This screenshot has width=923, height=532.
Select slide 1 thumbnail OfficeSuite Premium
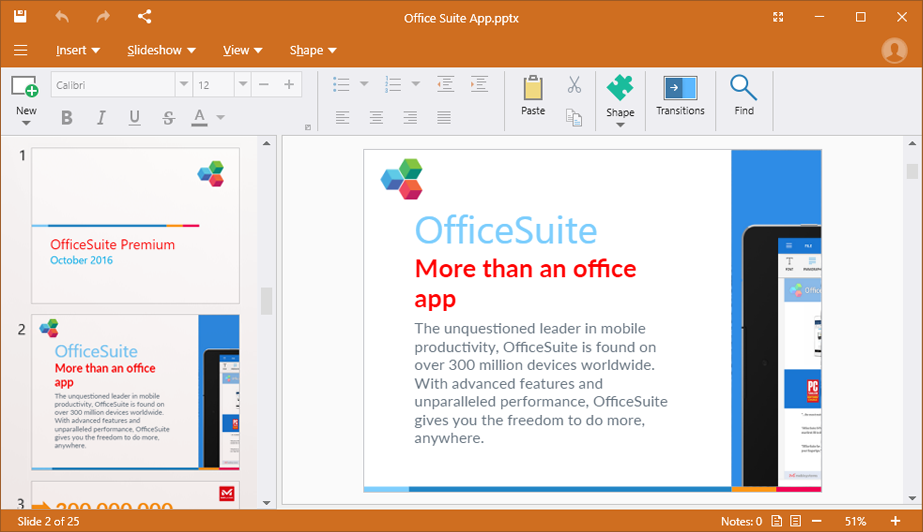pyautogui.click(x=135, y=225)
